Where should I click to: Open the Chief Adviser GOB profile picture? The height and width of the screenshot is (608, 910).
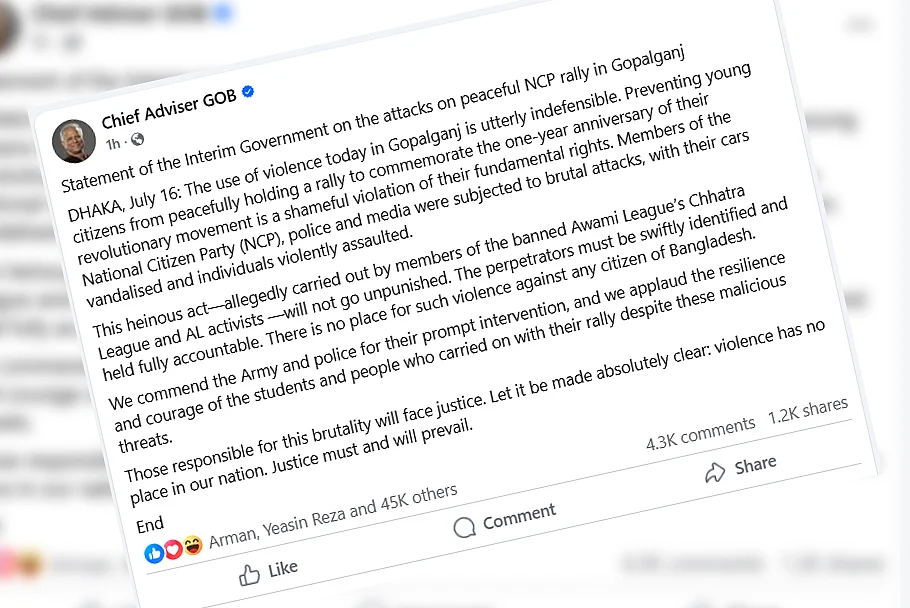pyautogui.click(x=74, y=141)
